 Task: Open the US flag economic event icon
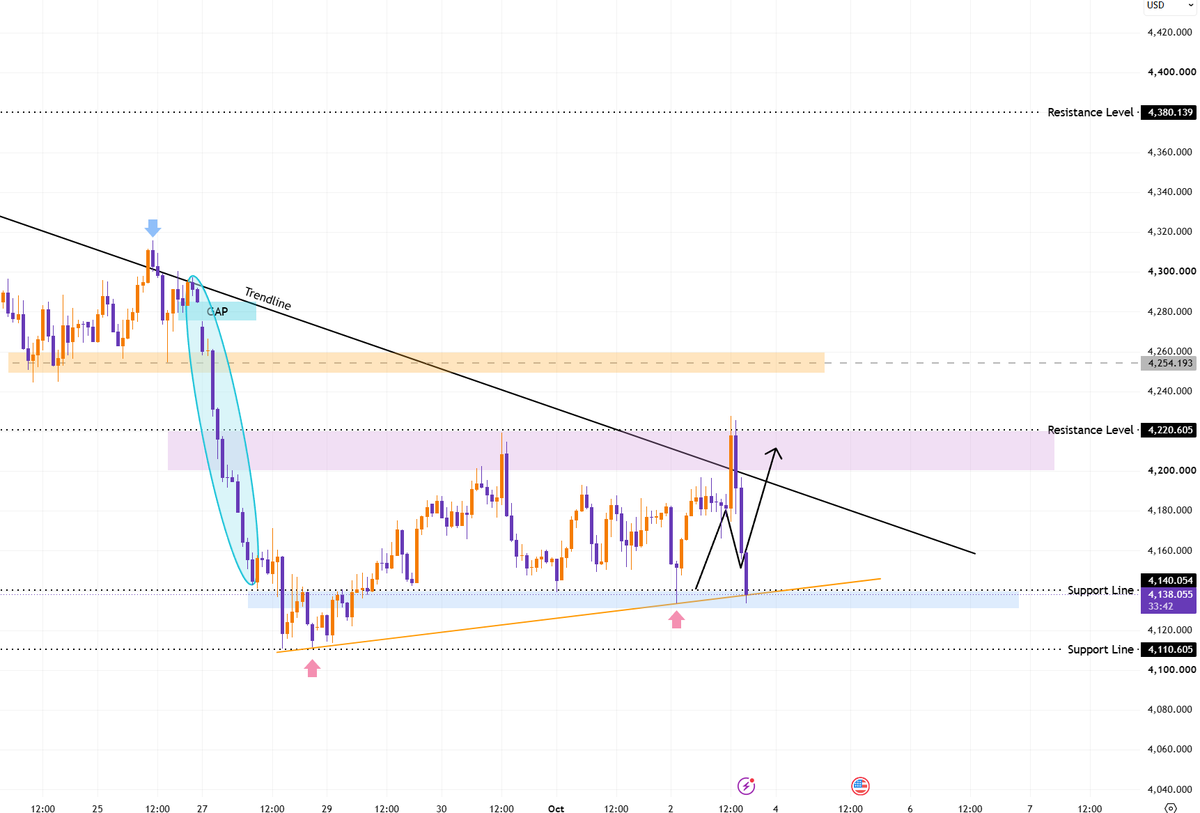click(x=860, y=786)
